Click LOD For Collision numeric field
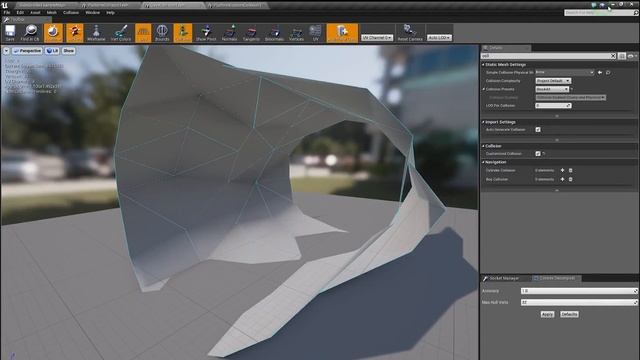 (x=553, y=106)
